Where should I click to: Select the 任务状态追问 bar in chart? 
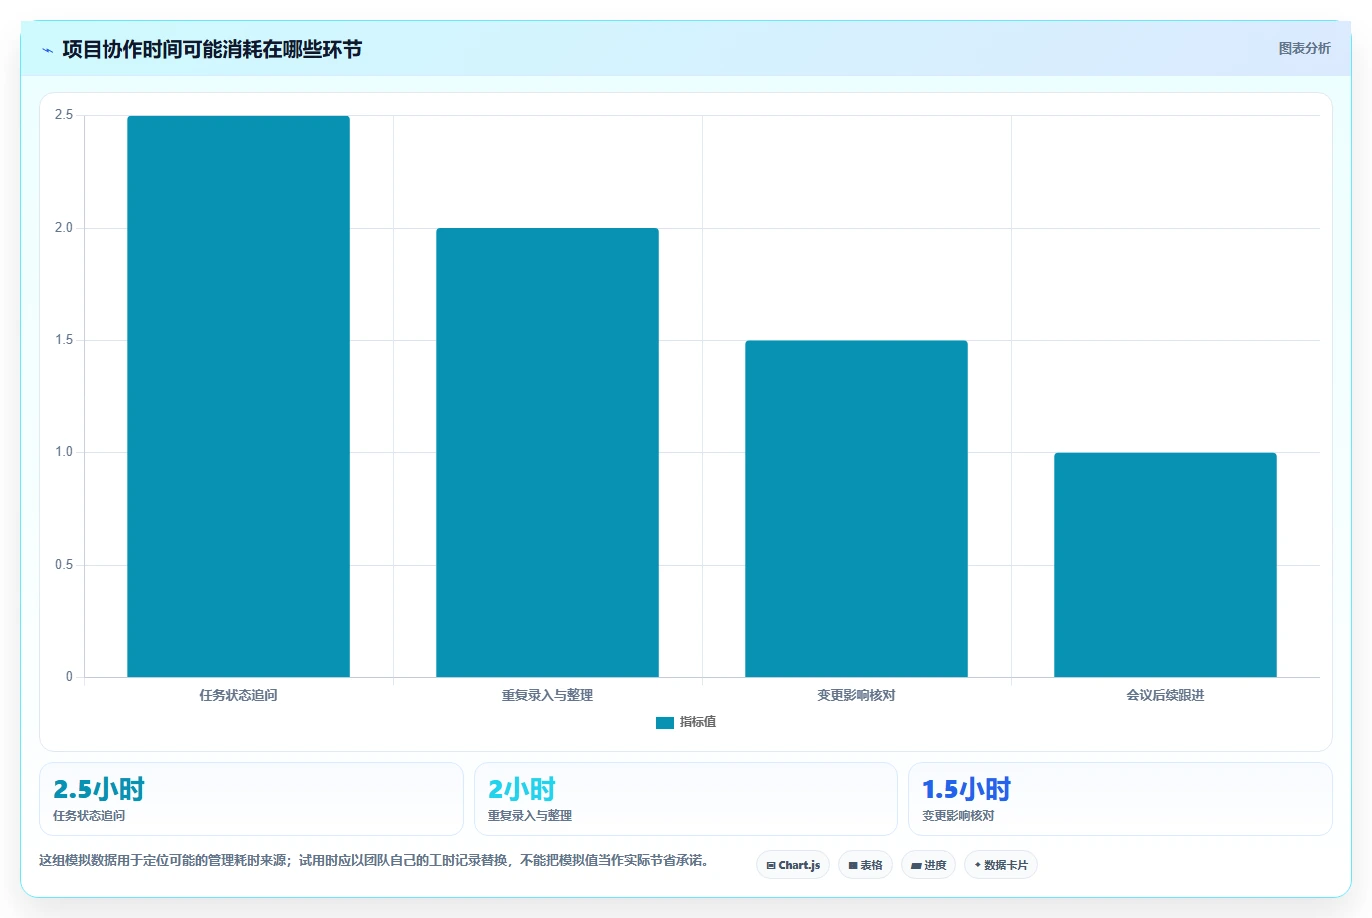click(238, 396)
